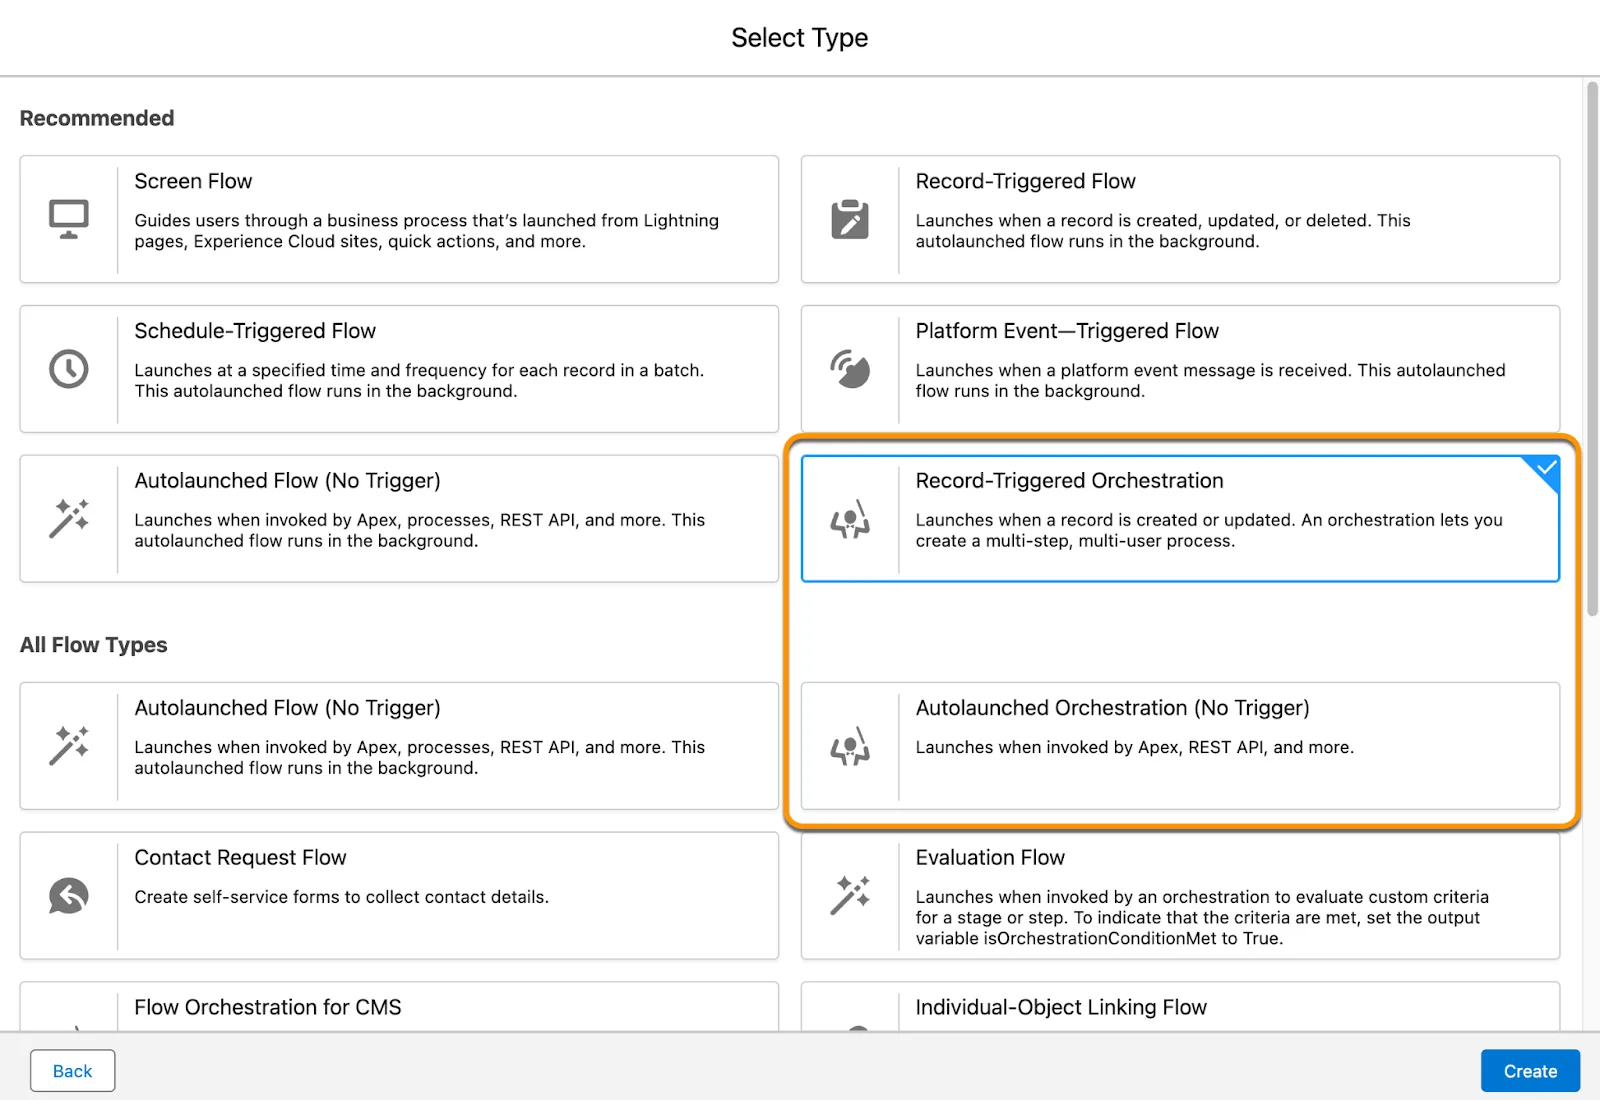Click the Create button
1600x1100 pixels.
pyautogui.click(x=1530, y=1070)
